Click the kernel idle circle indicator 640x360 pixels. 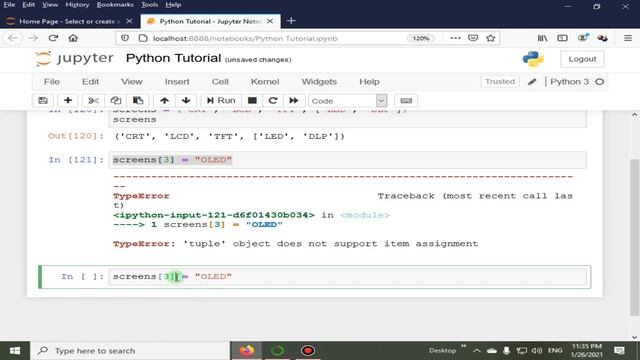[x=600, y=82]
